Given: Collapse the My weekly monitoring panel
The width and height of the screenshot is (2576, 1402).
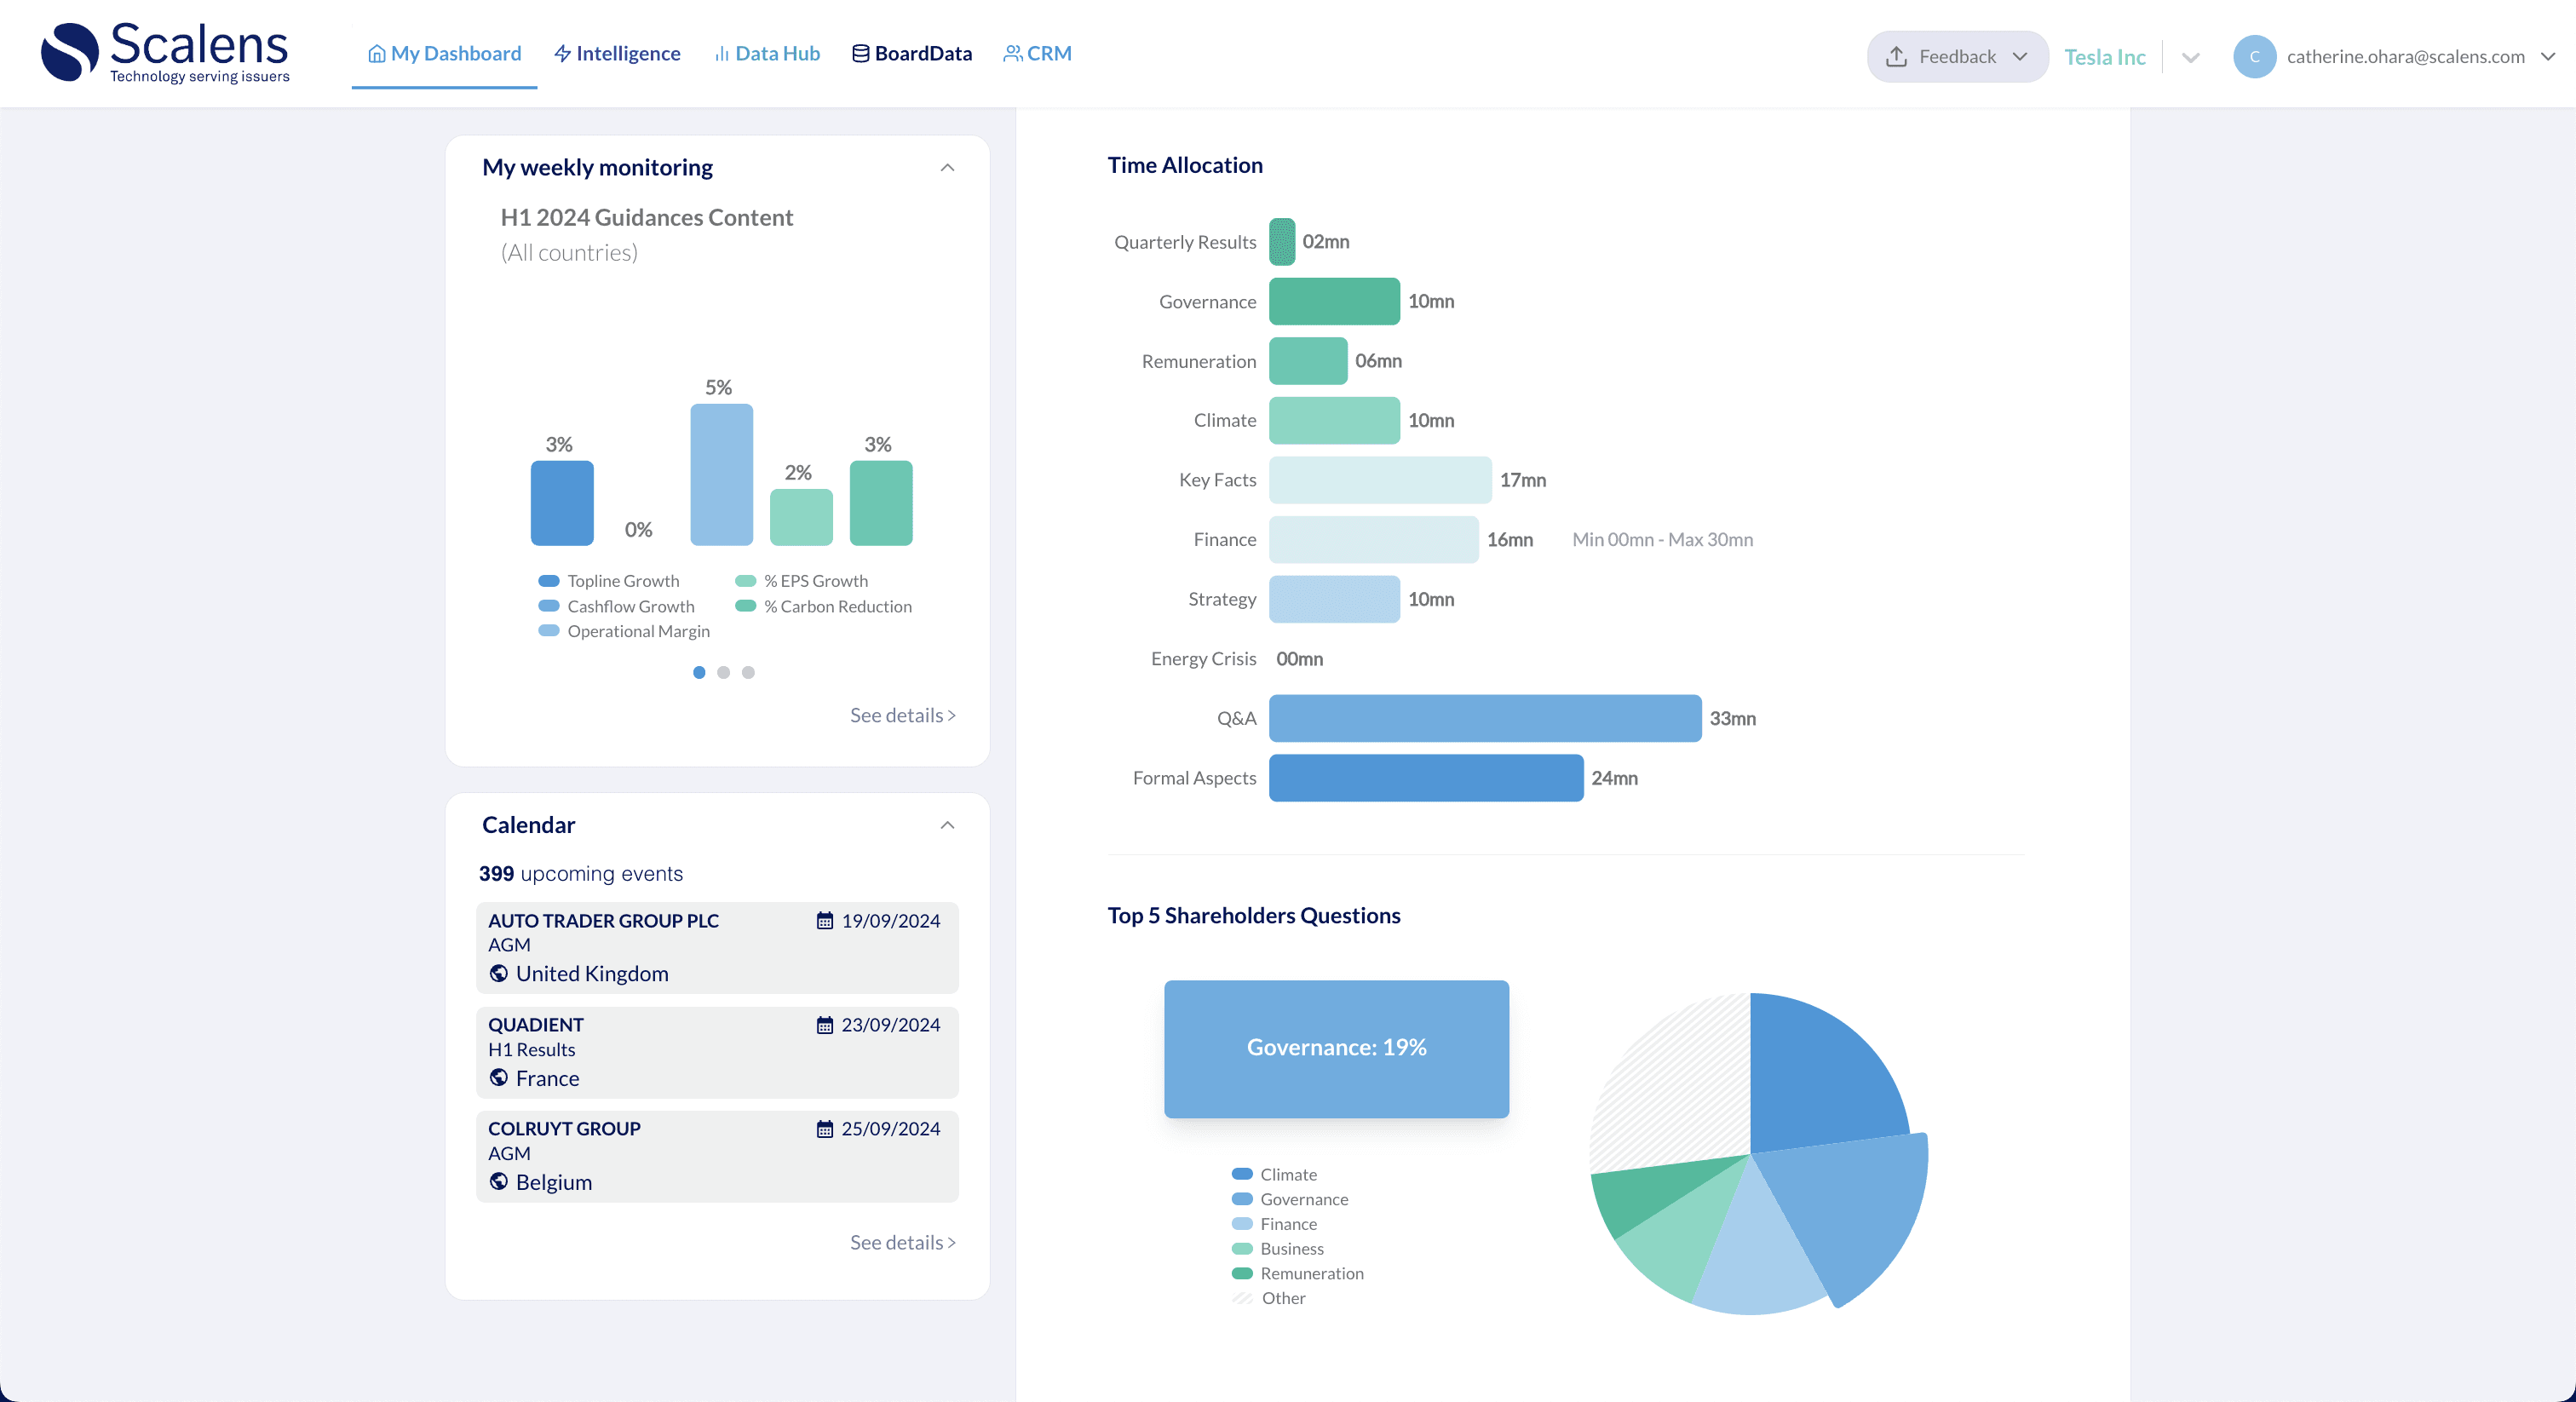Looking at the screenshot, I should click(x=947, y=168).
